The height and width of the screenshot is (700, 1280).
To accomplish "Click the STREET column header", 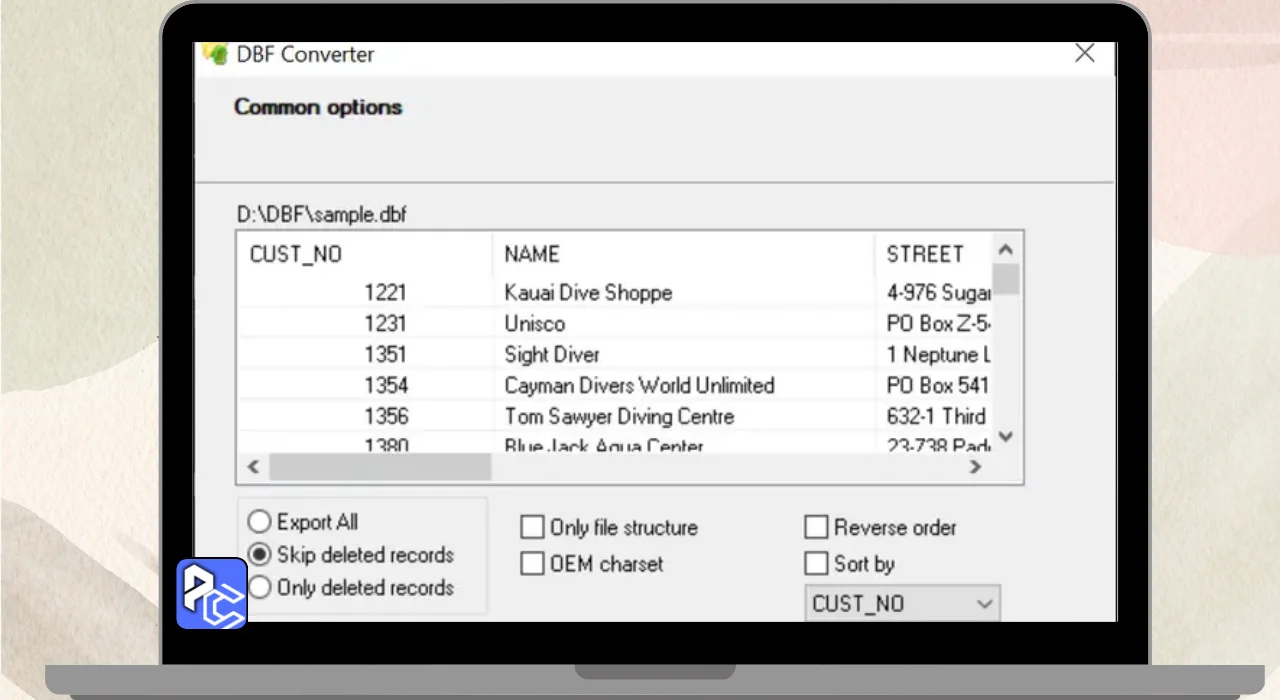I will pos(925,254).
